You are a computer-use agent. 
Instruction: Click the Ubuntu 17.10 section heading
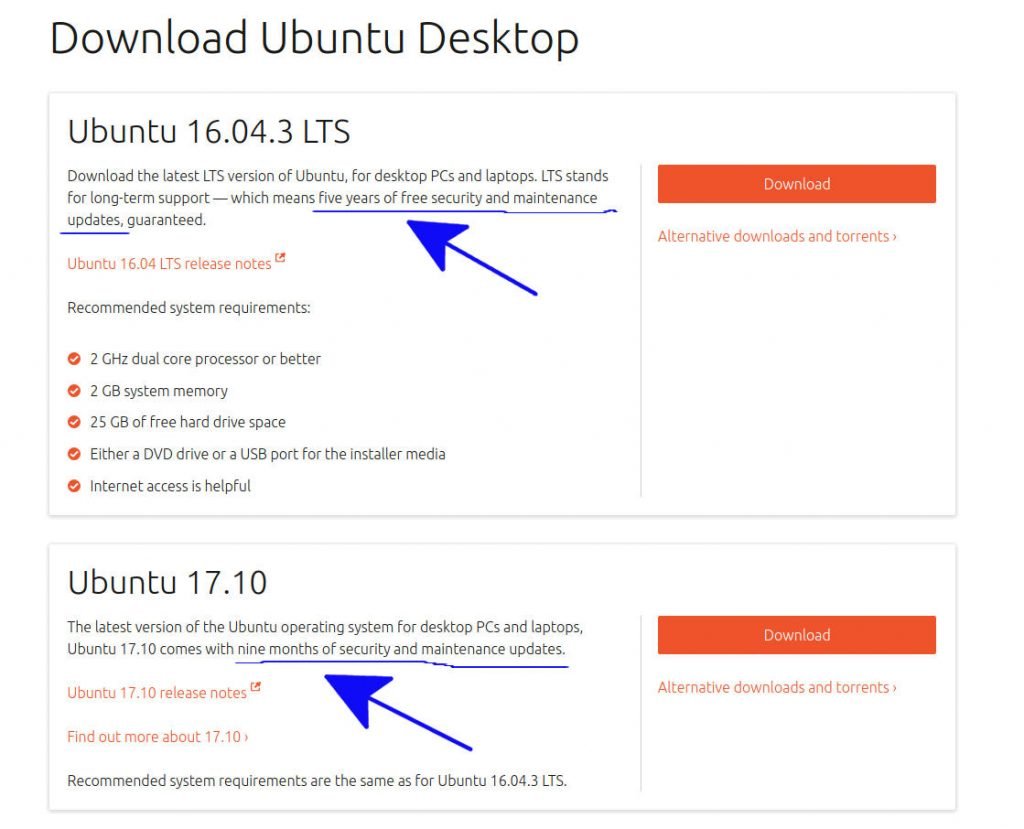click(x=167, y=582)
